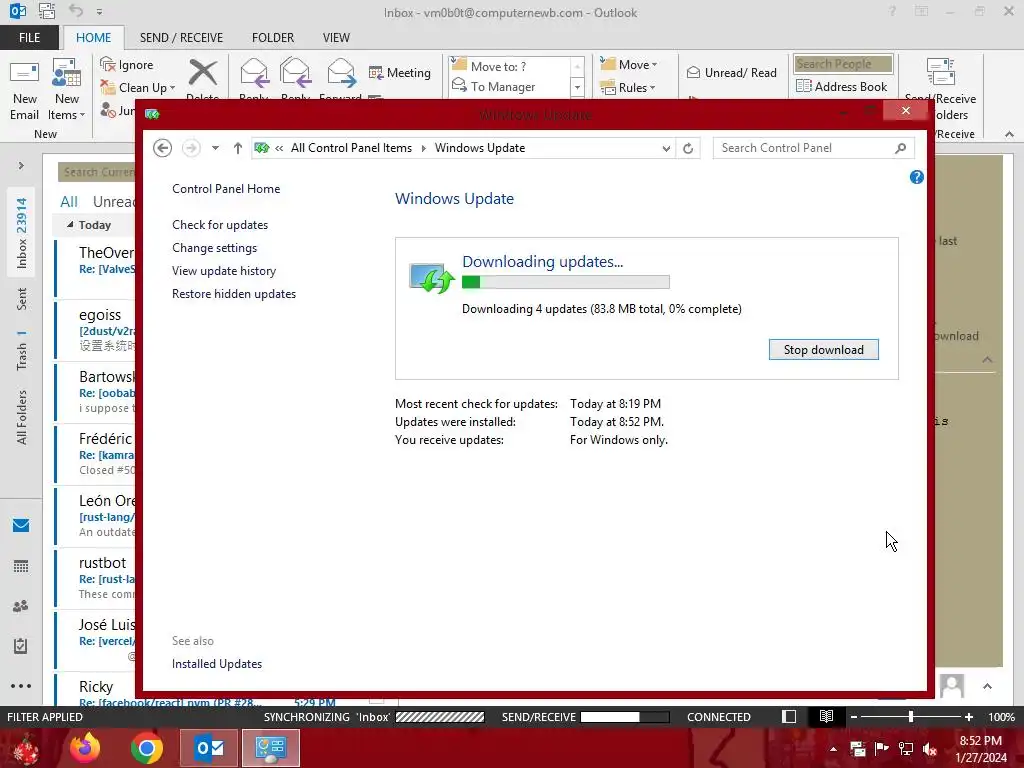Click Send/Receive All Folders icon
1024x768 pixels.
[x=940, y=72]
